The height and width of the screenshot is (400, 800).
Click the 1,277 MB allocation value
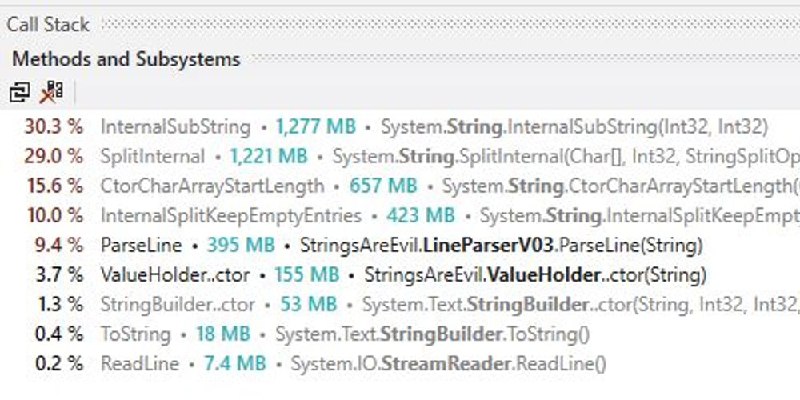pos(315,127)
